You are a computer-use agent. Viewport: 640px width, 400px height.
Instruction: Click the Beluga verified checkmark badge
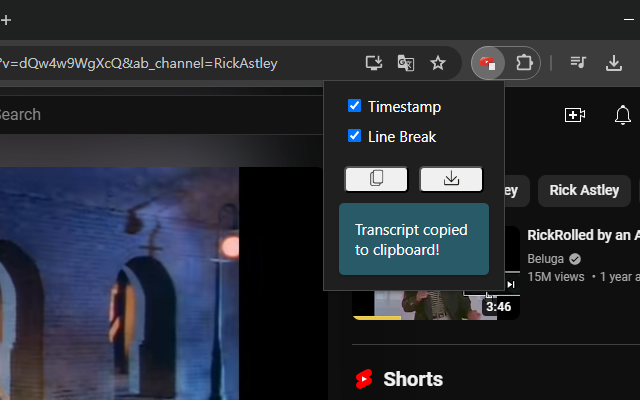(575, 259)
